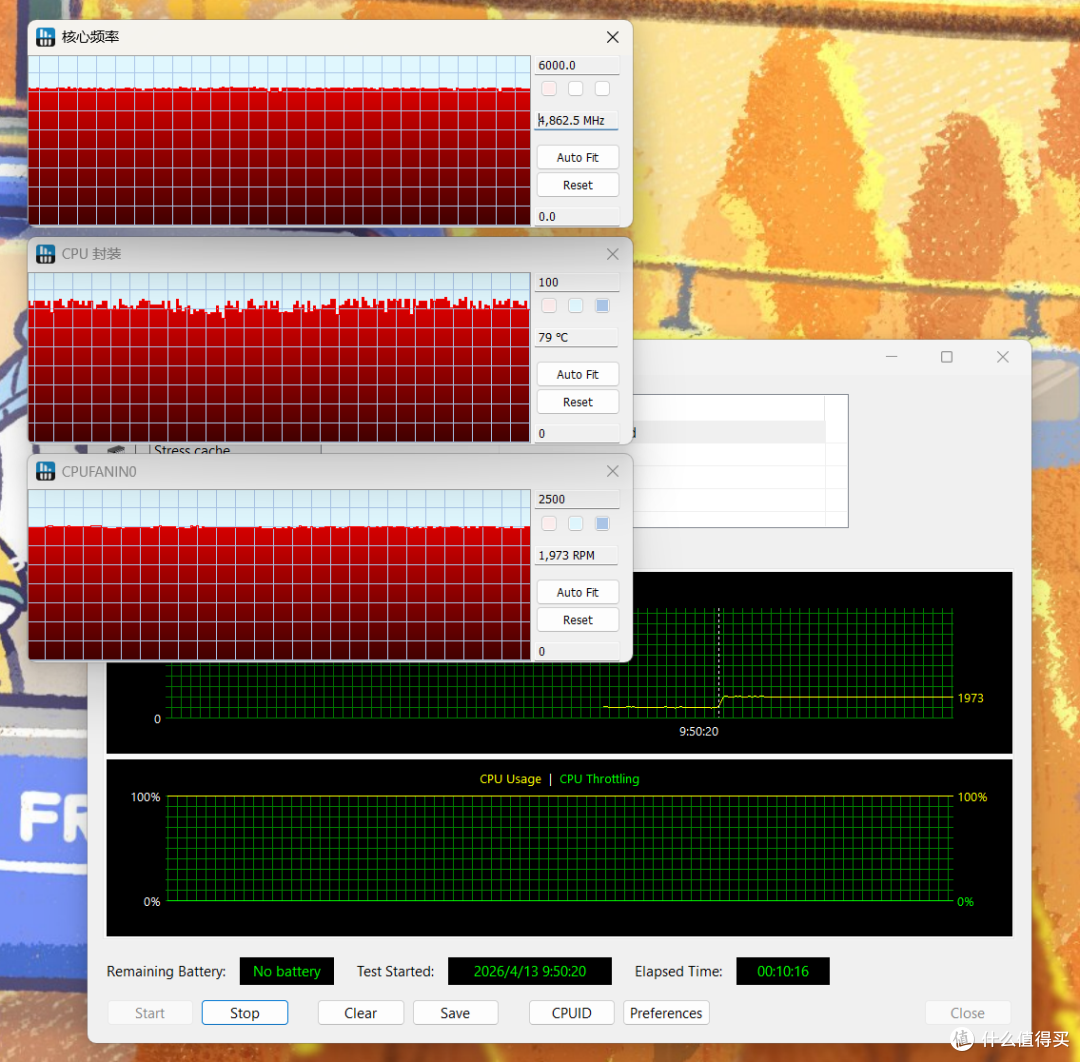Click the 1,973 RPM fan readout

tap(577, 555)
